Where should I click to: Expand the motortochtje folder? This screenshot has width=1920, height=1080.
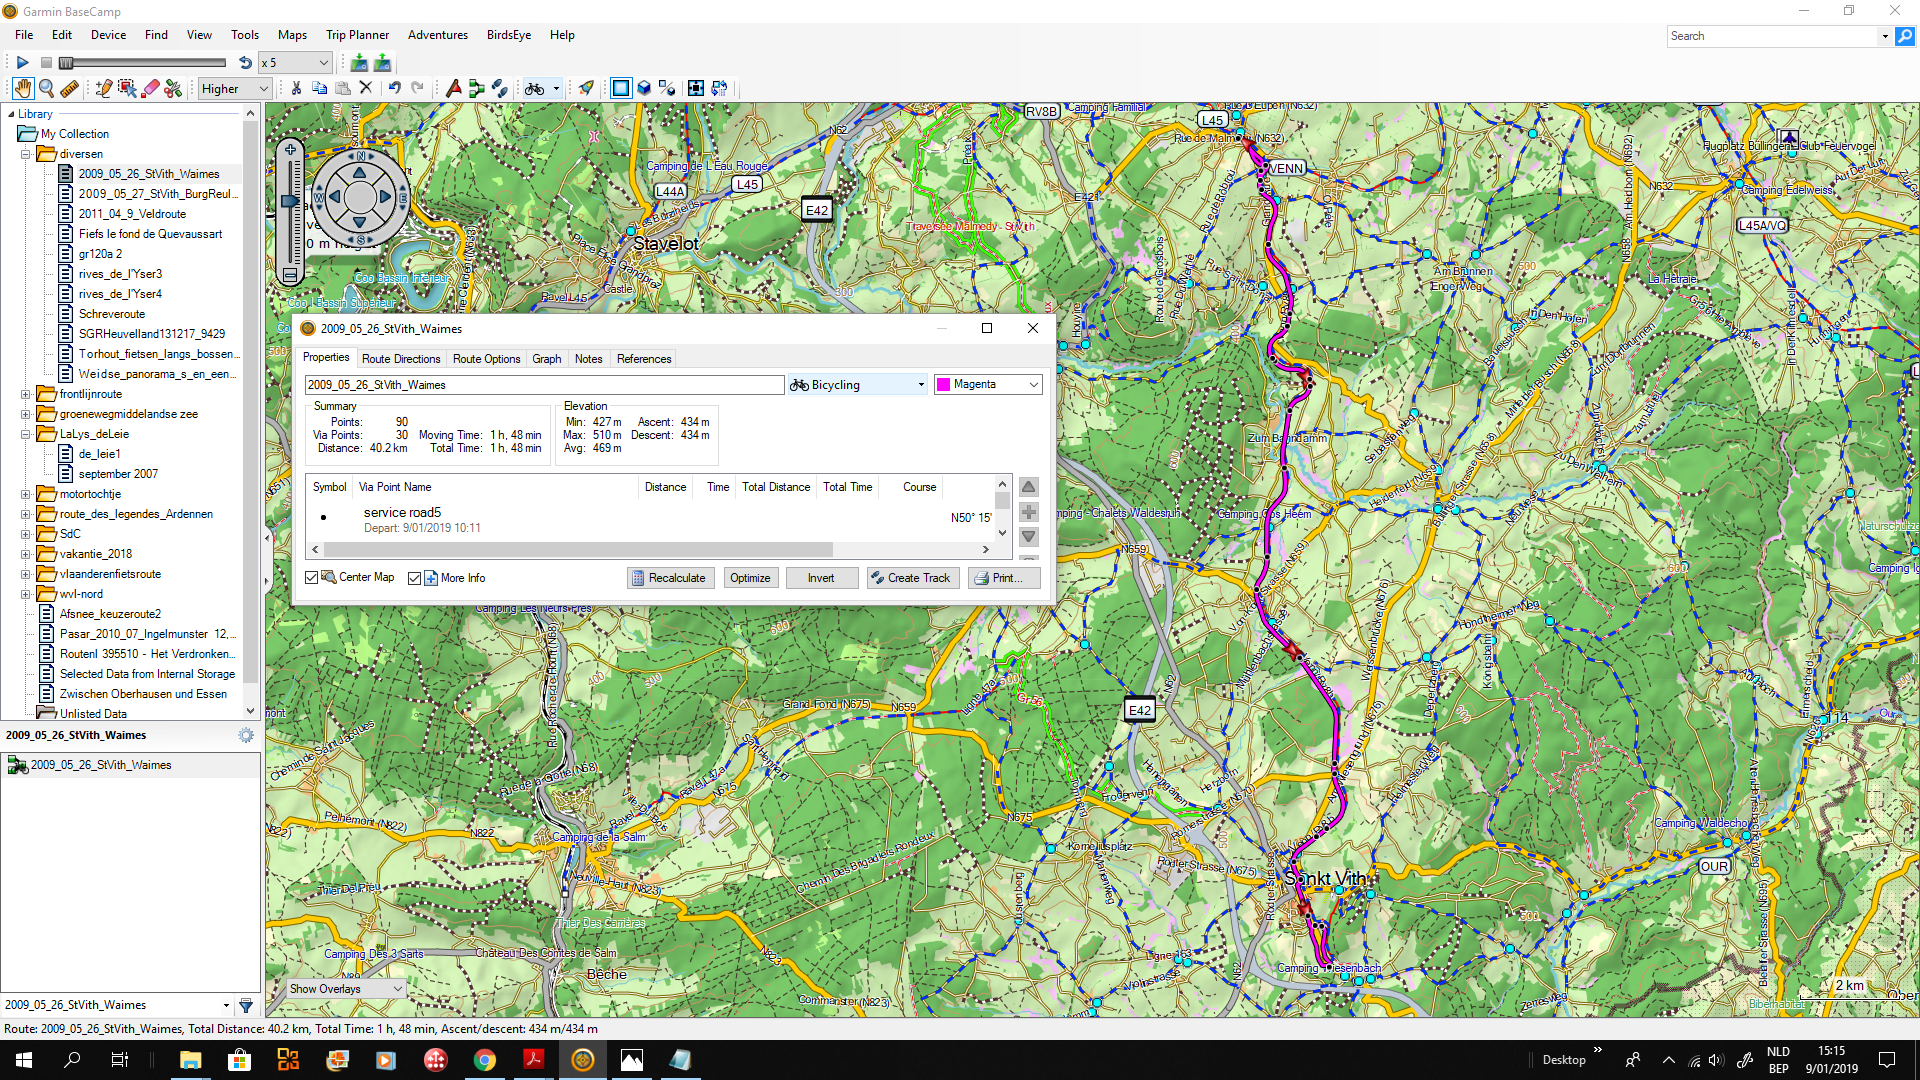coord(26,494)
